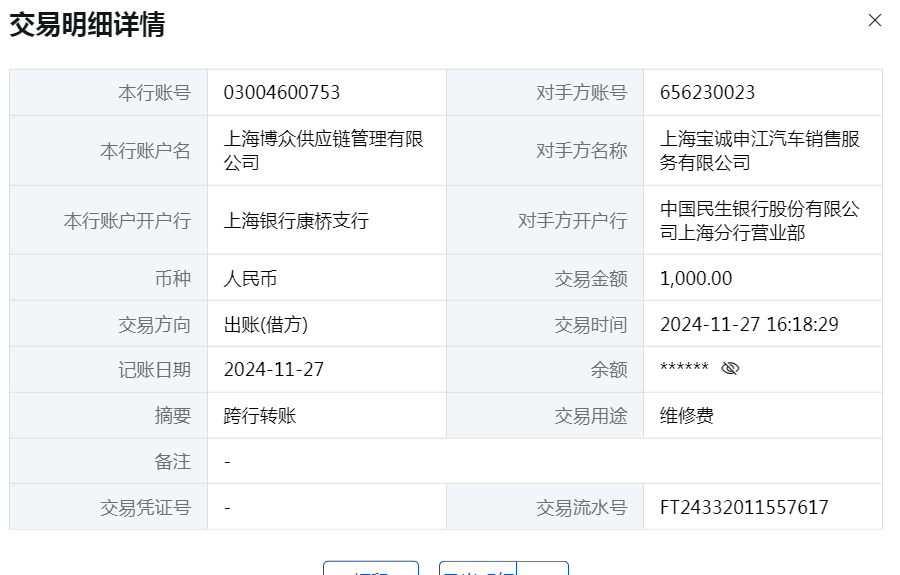Open the dropdown segment of bottom split button
900x575 pixels.
pyautogui.click(x=542, y=568)
